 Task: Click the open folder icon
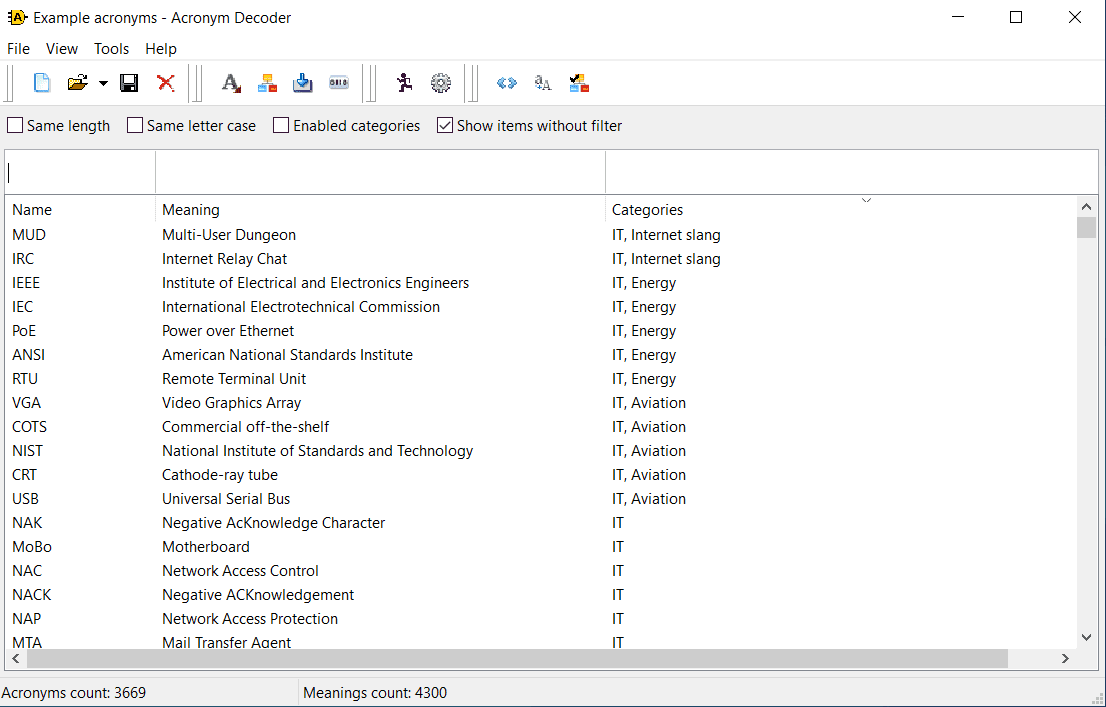pyautogui.click(x=77, y=83)
